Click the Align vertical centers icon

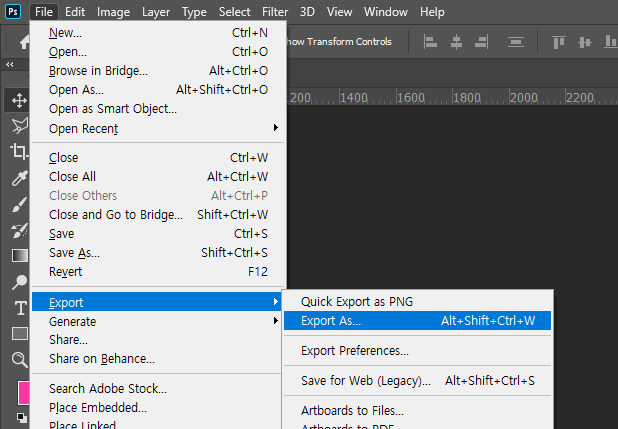tap(584, 42)
